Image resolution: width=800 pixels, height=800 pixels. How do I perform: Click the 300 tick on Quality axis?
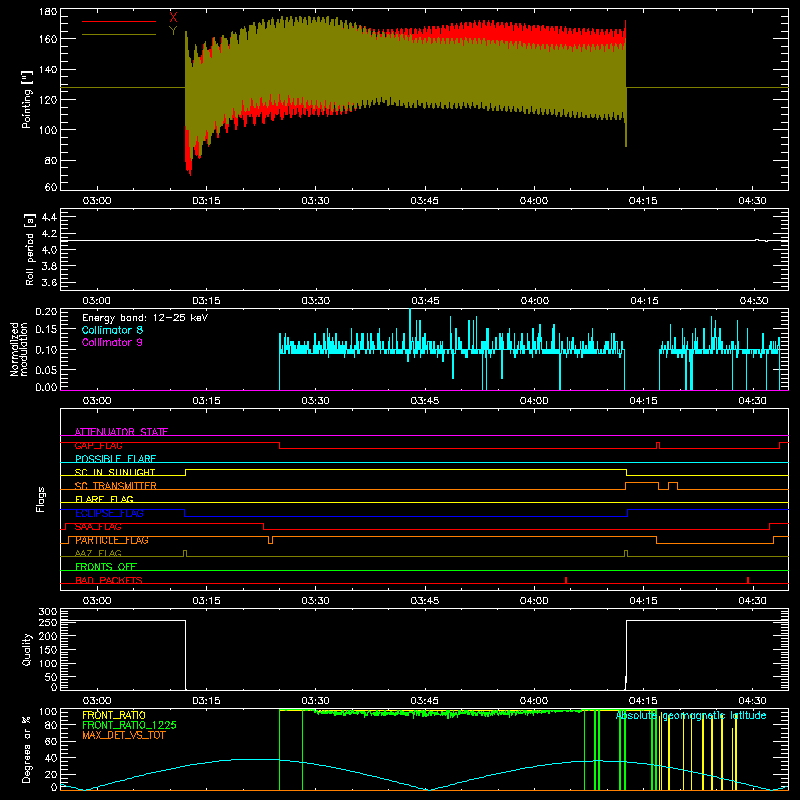(48, 612)
